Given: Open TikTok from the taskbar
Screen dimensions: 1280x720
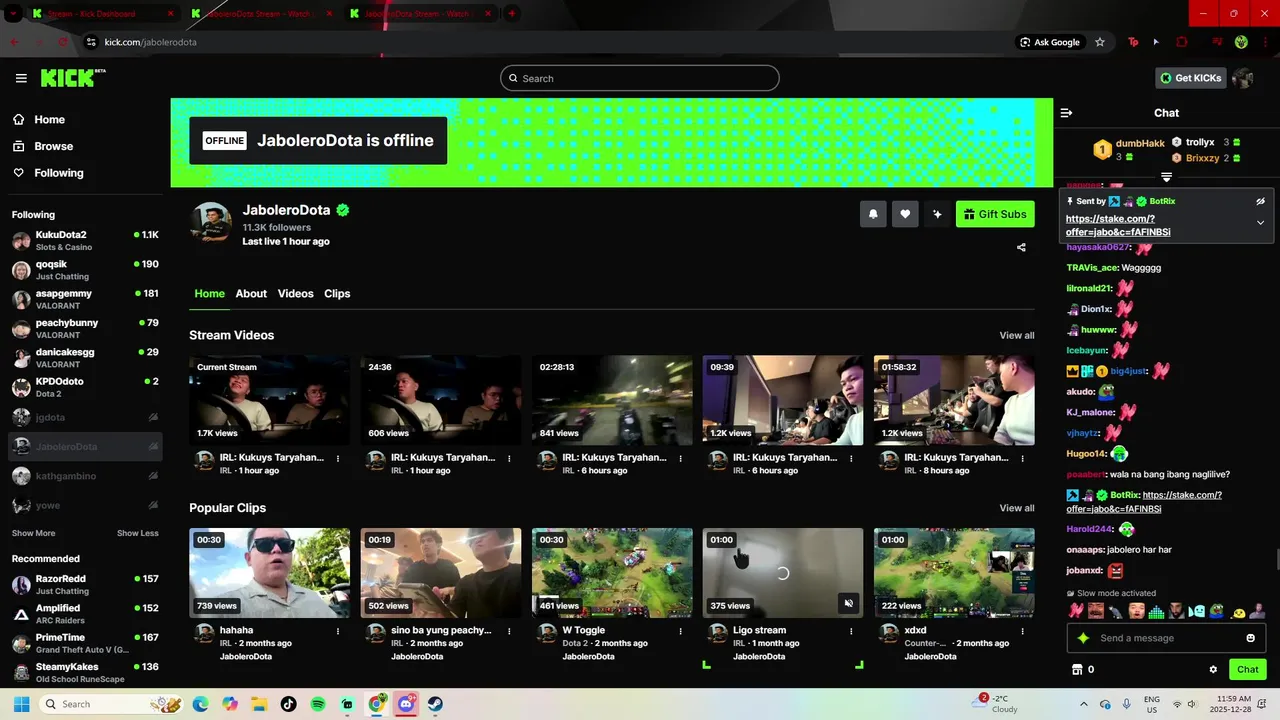Looking at the screenshot, I should pyautogui.click(x=289, y=704).
